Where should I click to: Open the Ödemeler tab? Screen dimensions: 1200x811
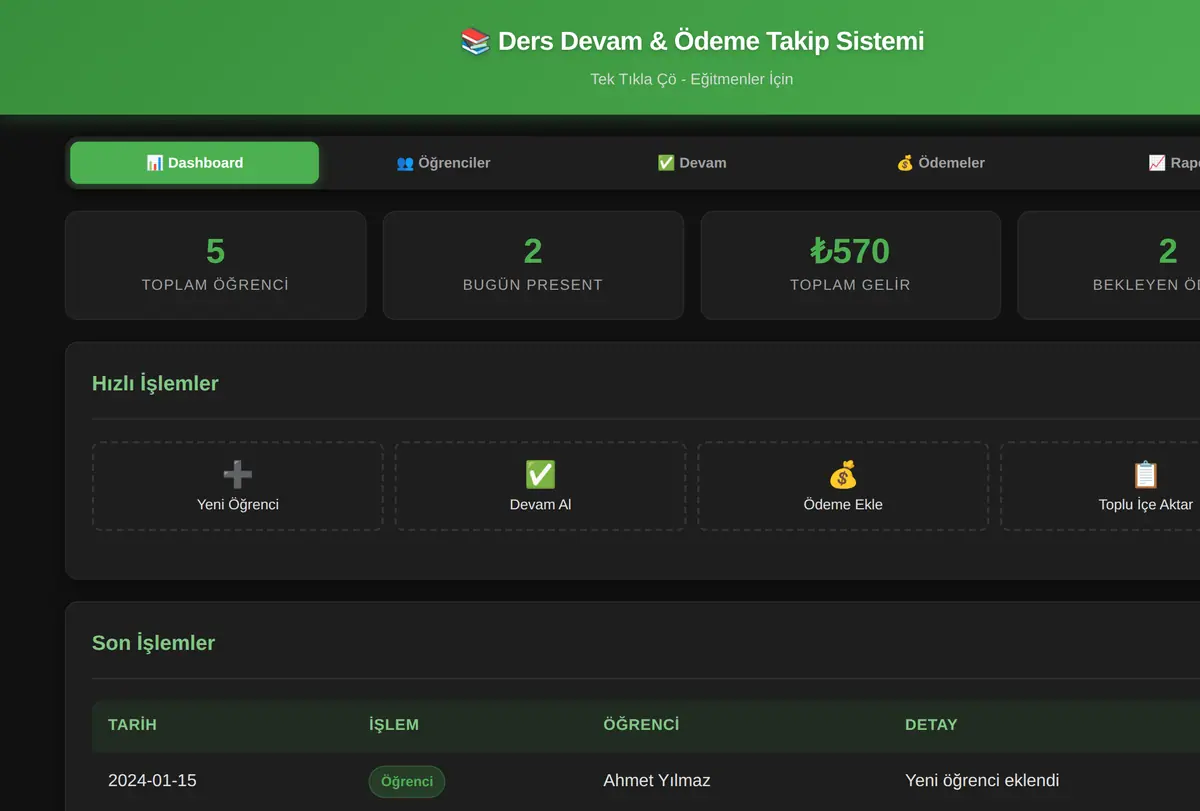point(940,163)
